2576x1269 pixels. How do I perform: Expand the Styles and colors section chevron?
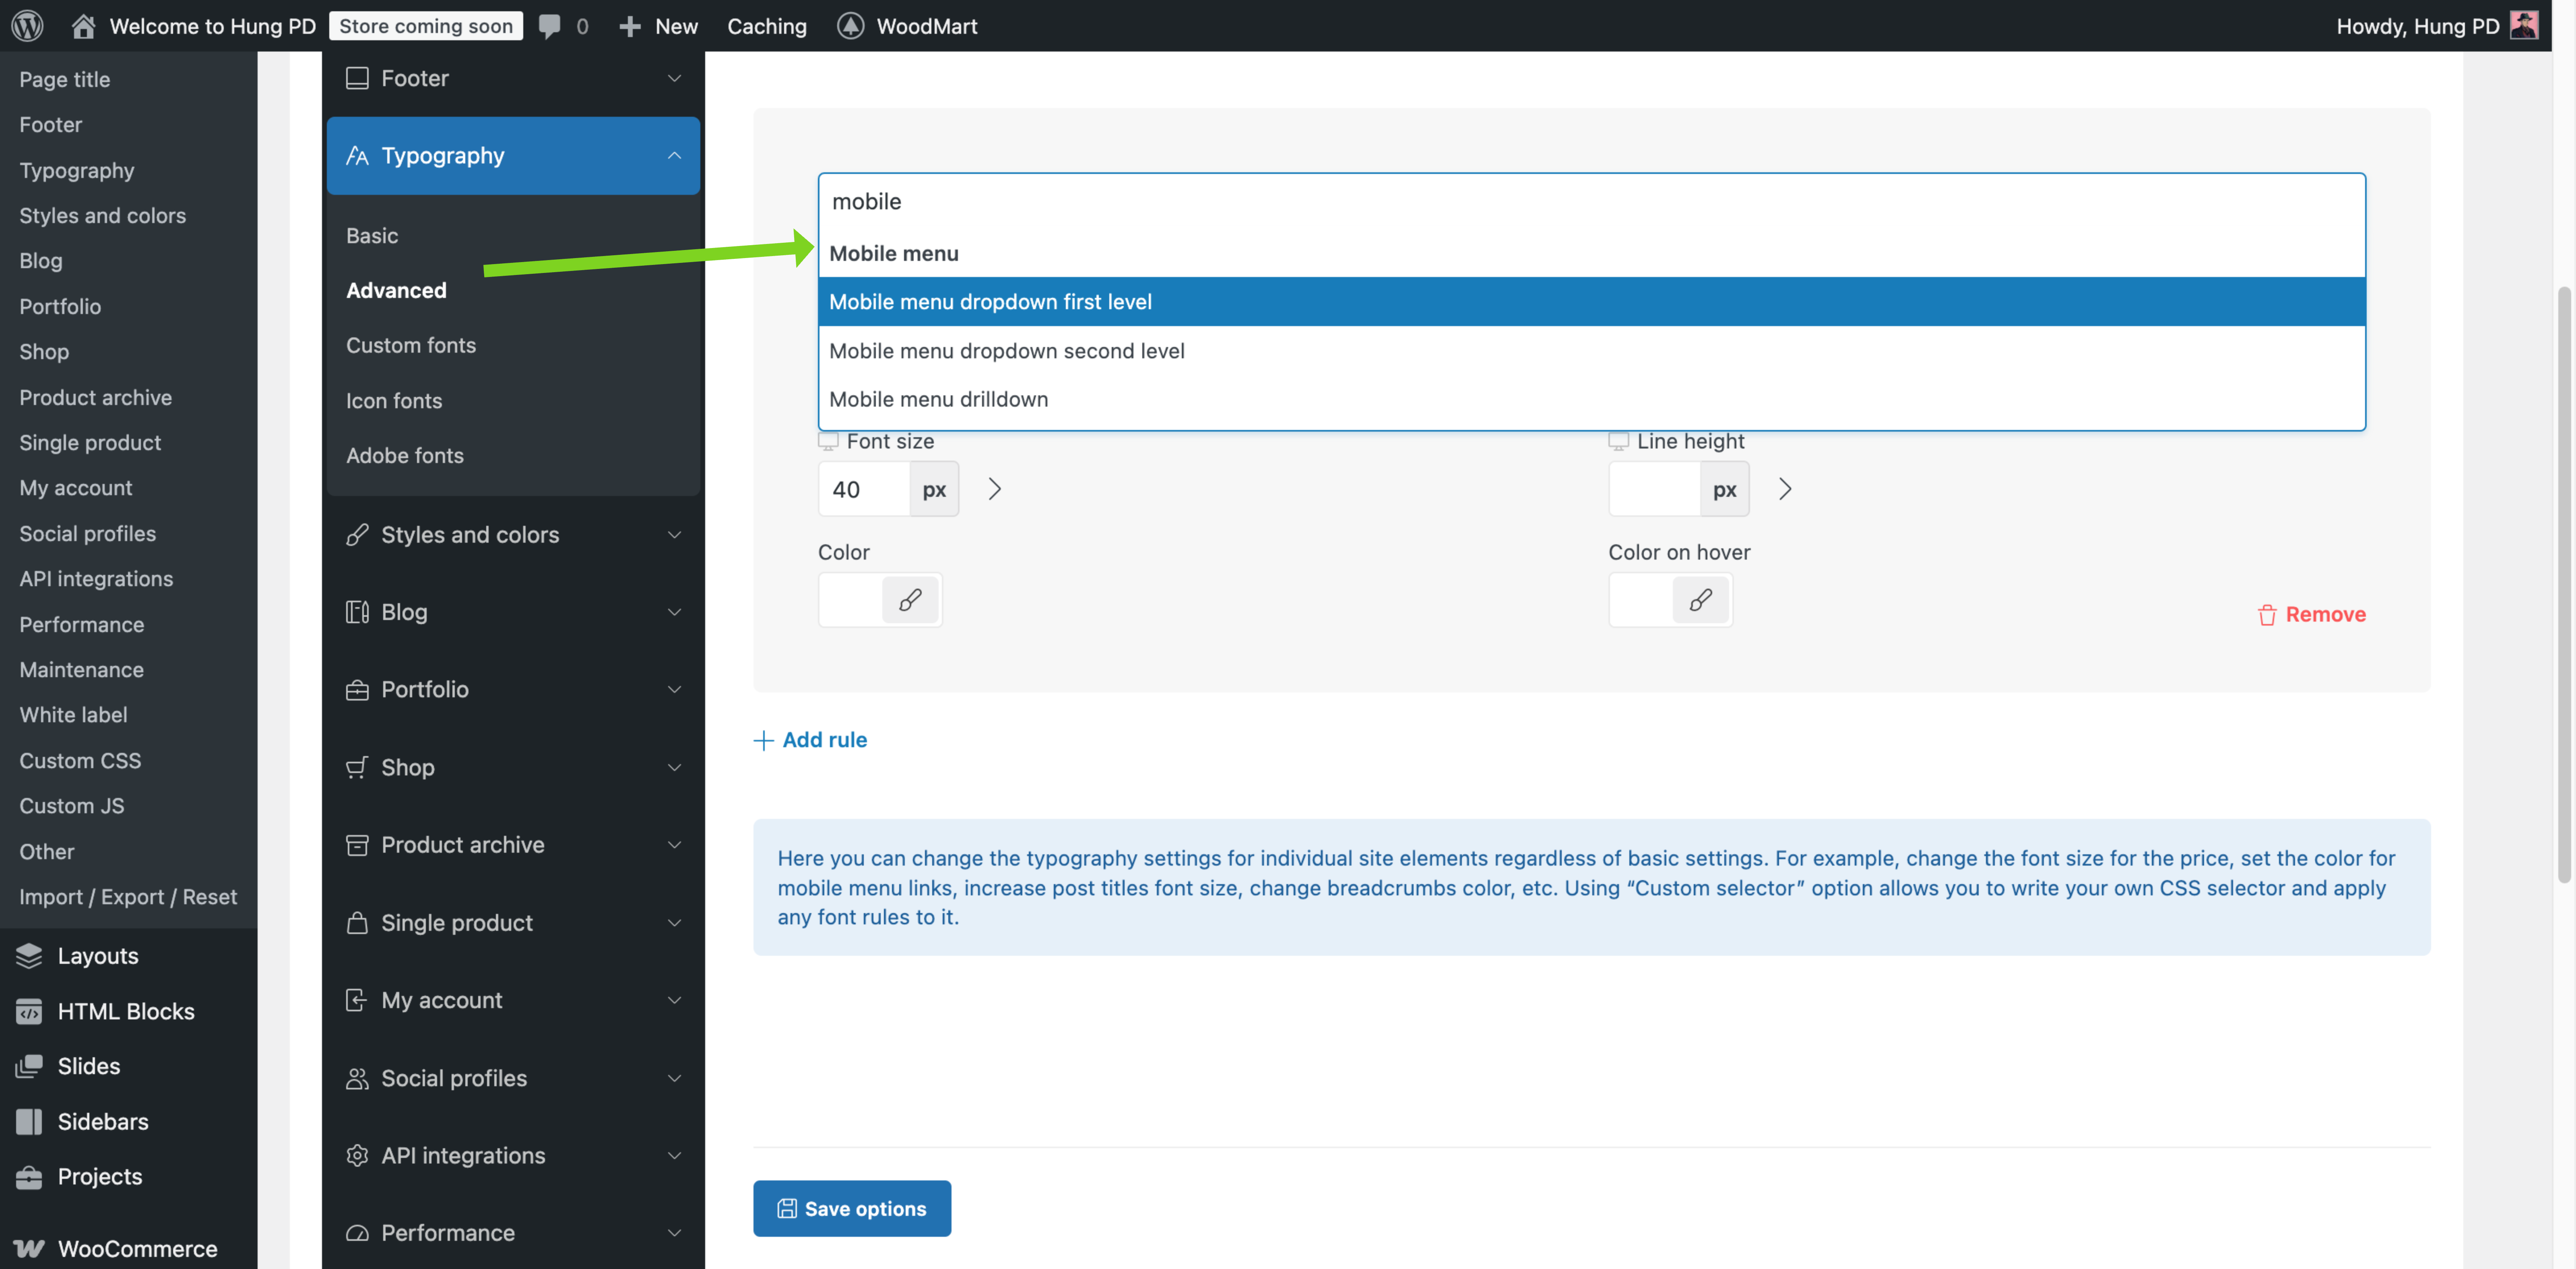tap(674, 535)
